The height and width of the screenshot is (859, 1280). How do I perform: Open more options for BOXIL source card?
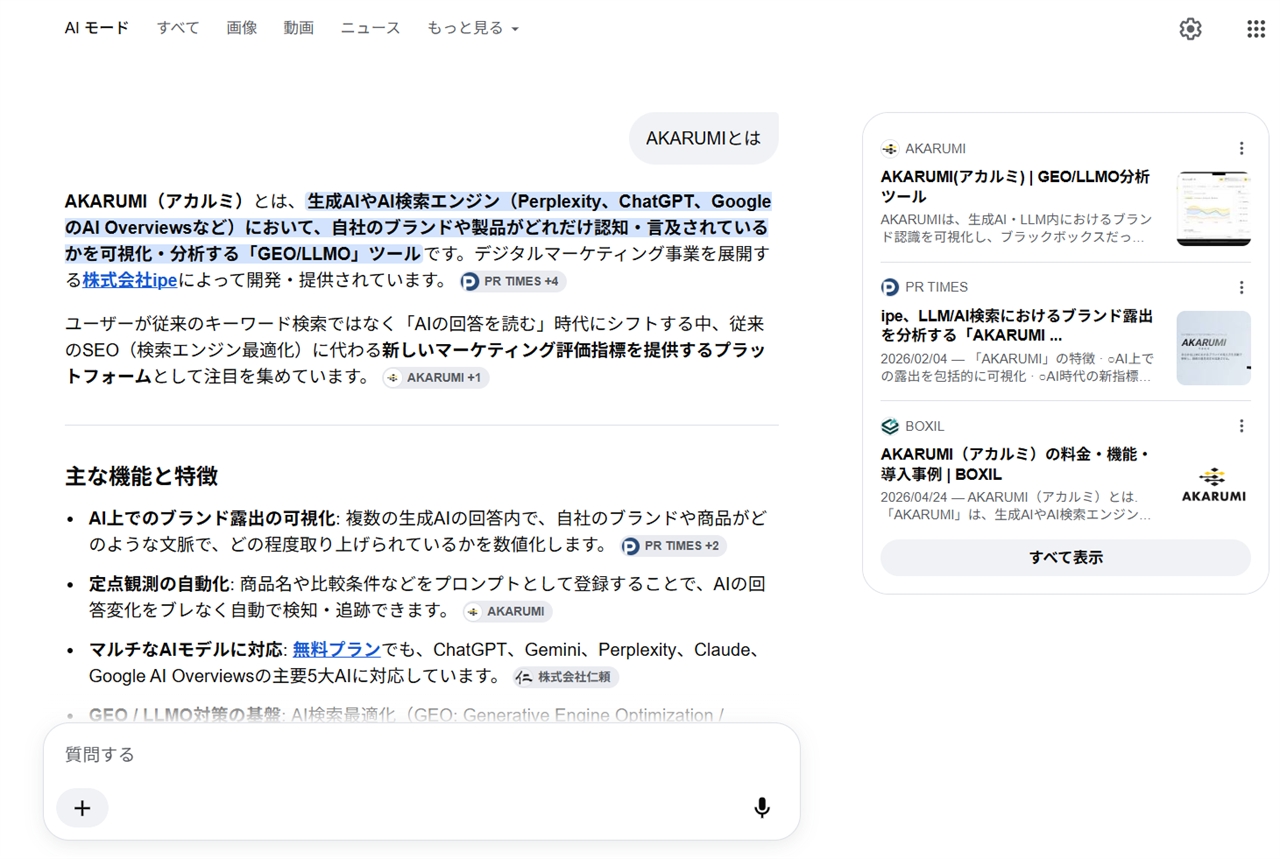point(1241,426)
